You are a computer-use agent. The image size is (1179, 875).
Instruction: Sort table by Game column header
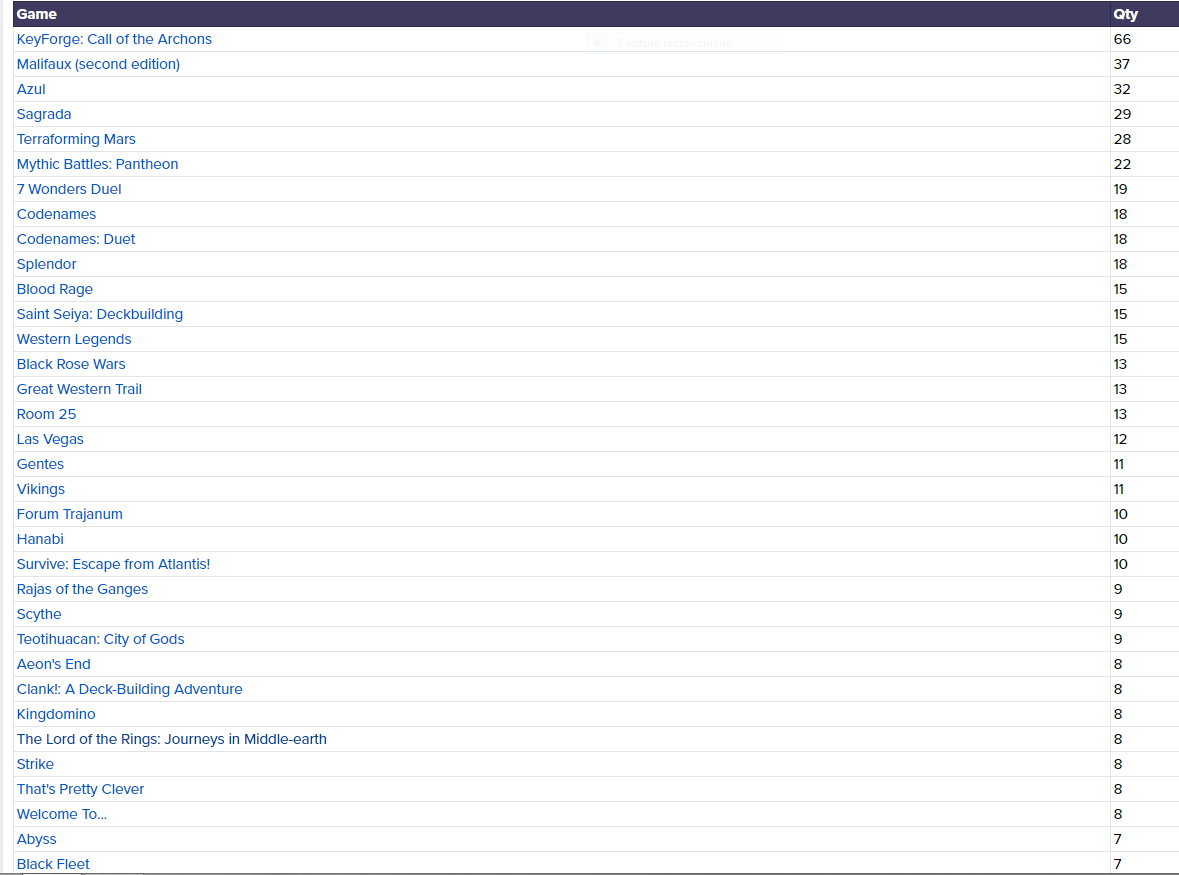[x=37, y=14]
